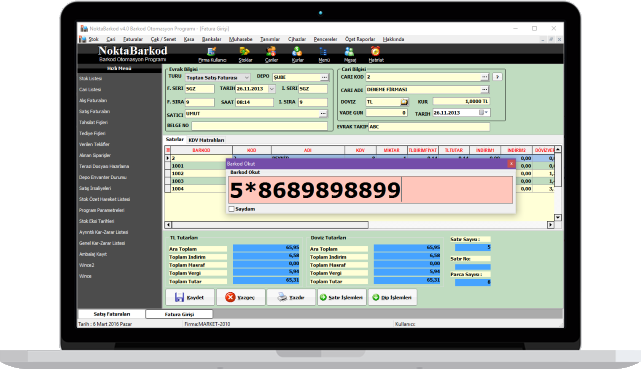Open Program Parametreleri in the quick menu
The width and height of the screenshot is (641, 369).
pyautogui.click(x=101, y=210)
